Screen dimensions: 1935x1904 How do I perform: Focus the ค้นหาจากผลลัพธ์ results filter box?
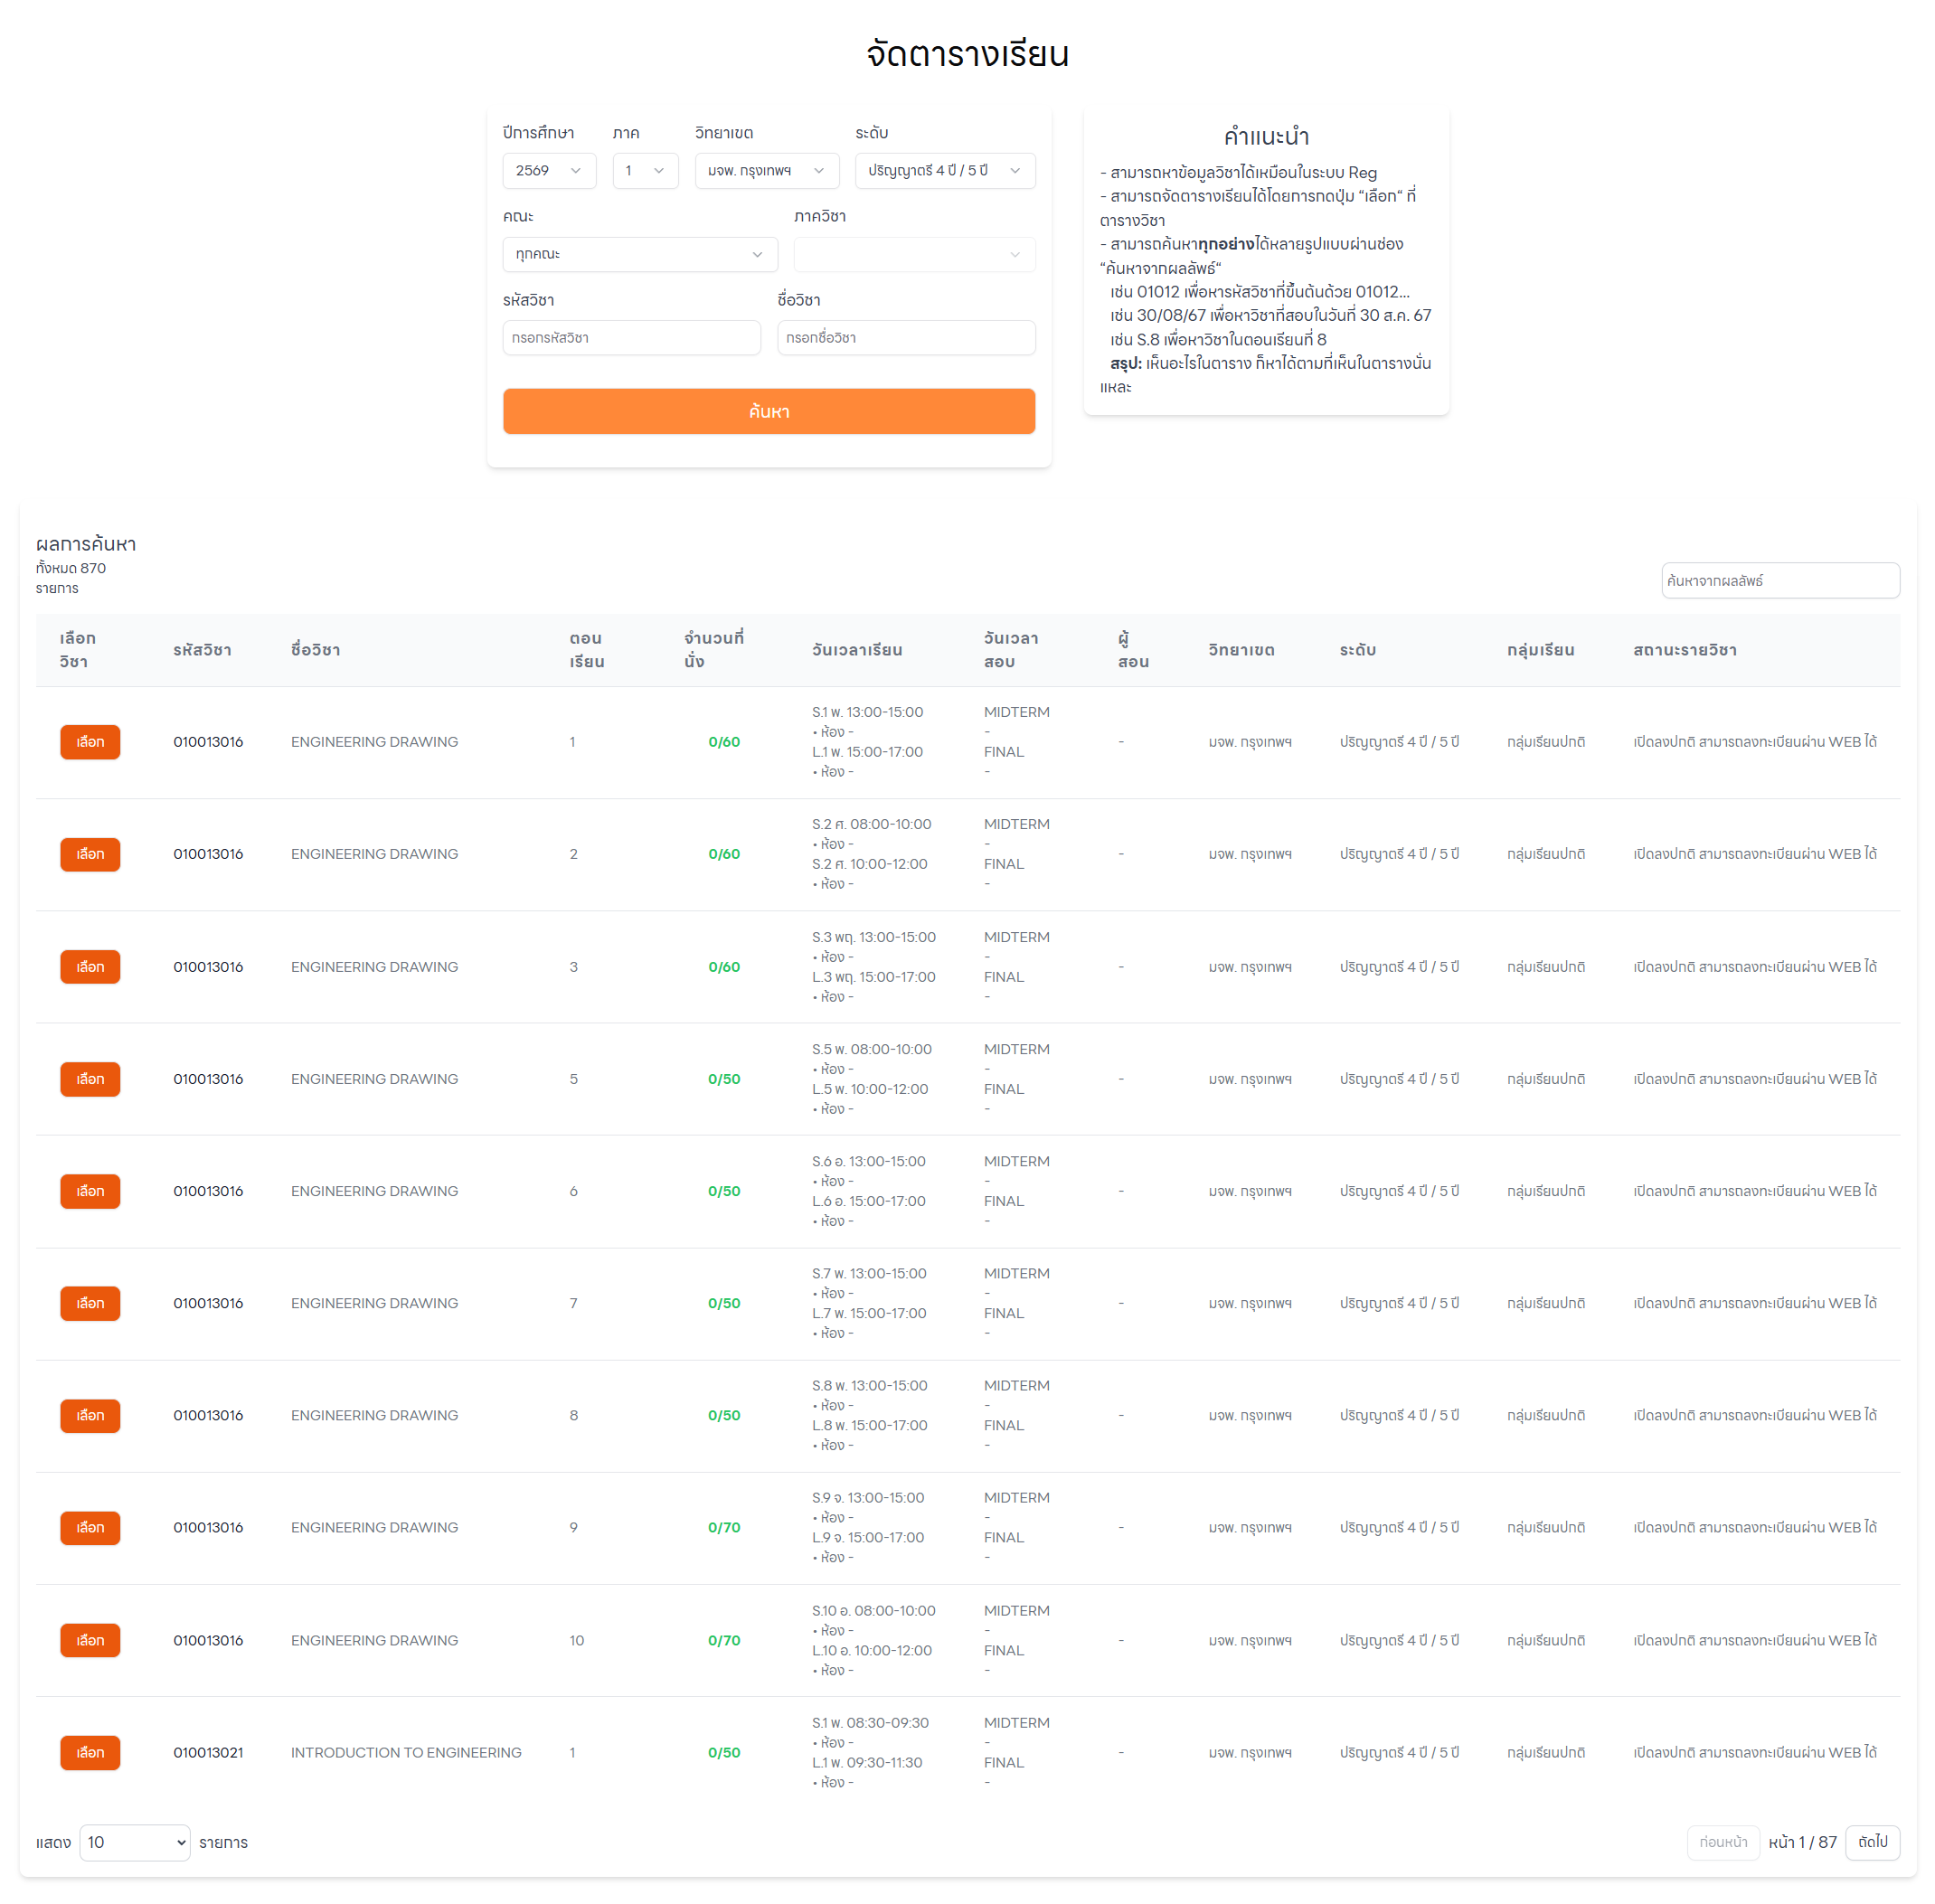(1780, 581)
